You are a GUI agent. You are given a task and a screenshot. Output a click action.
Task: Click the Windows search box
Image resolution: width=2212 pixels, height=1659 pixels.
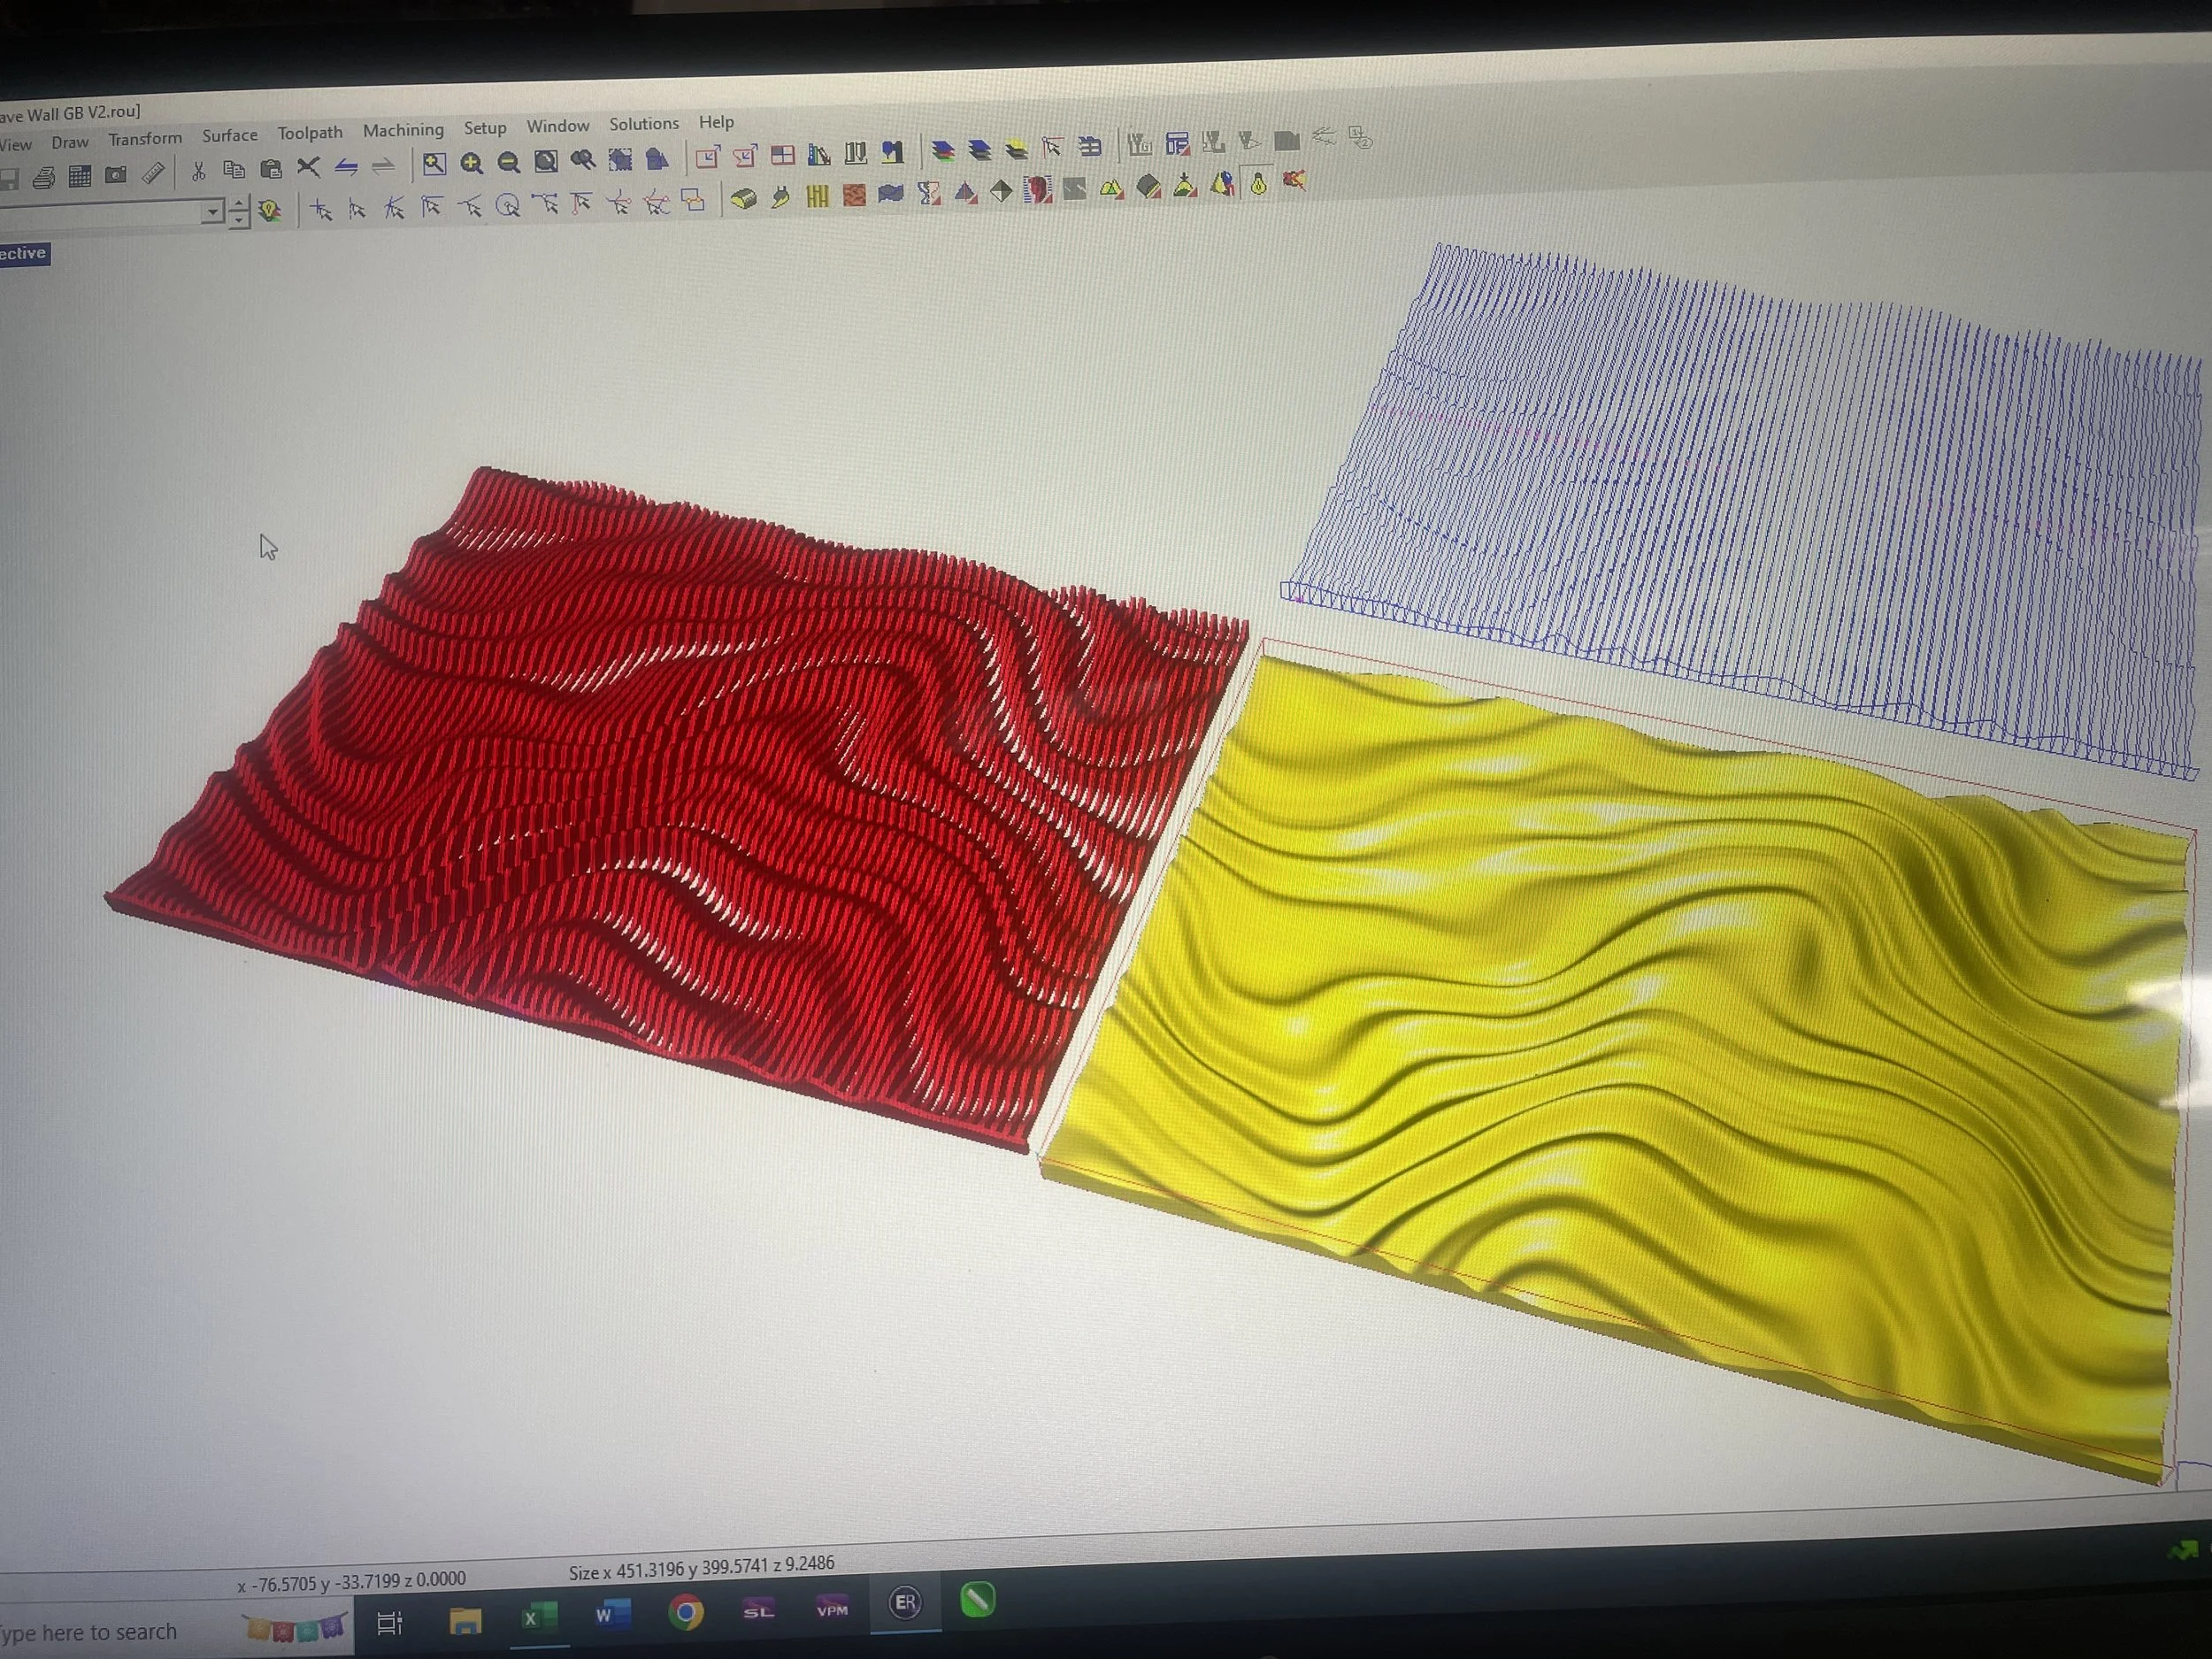pyautogui.click(x=100, y=1631)
